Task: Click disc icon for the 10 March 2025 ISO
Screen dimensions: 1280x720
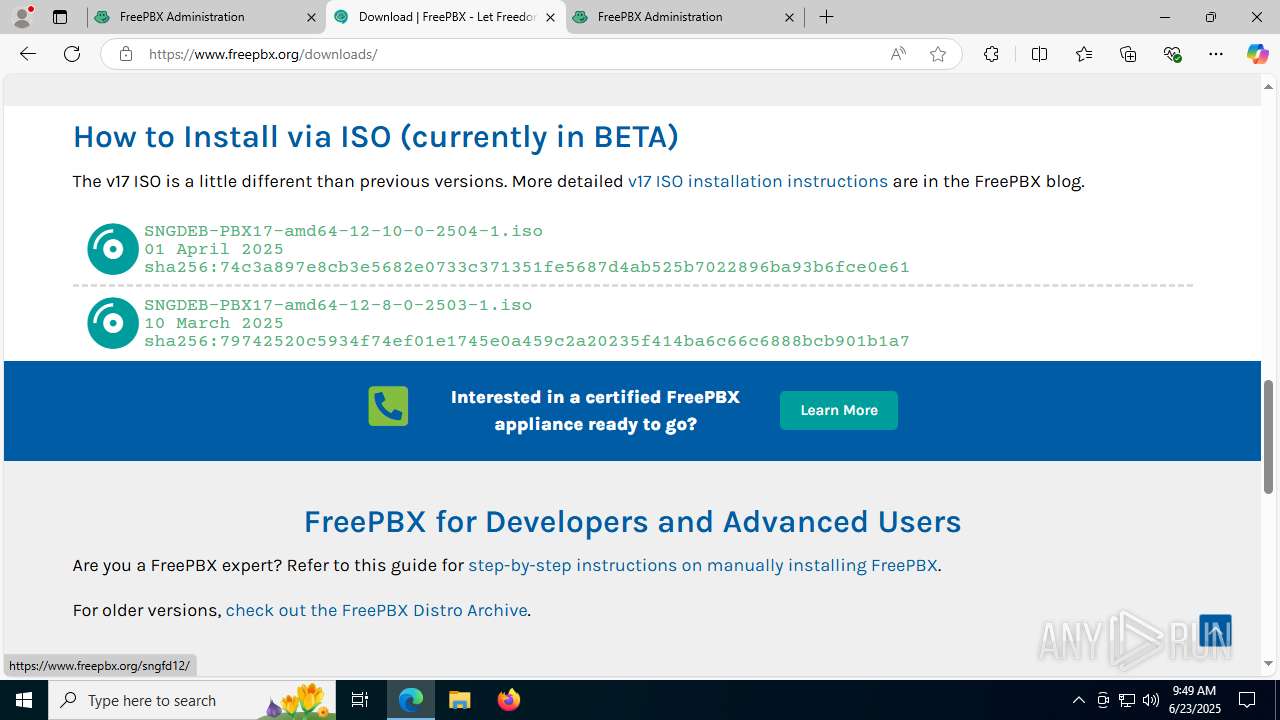Action: point(112,323)
